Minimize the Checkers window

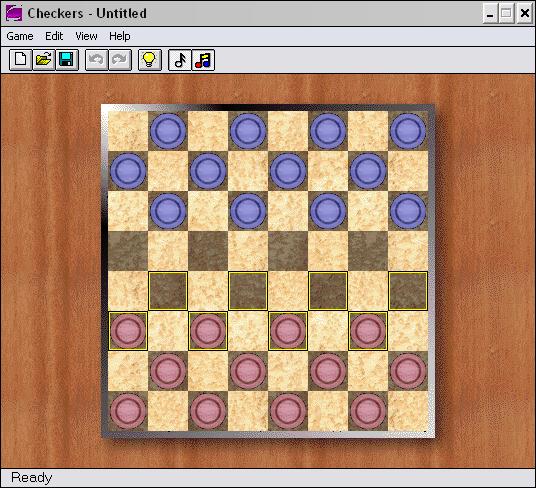tap(490, 14)
